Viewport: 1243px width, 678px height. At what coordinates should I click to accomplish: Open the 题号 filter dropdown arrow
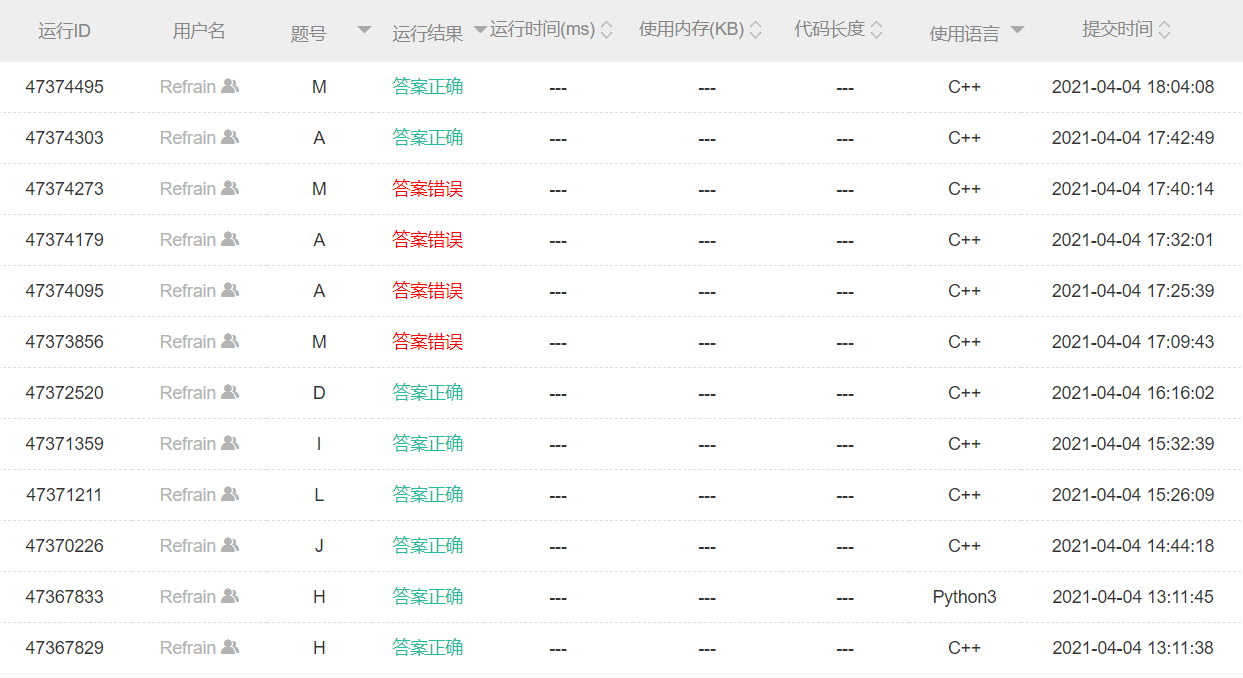tap(364, 31)
